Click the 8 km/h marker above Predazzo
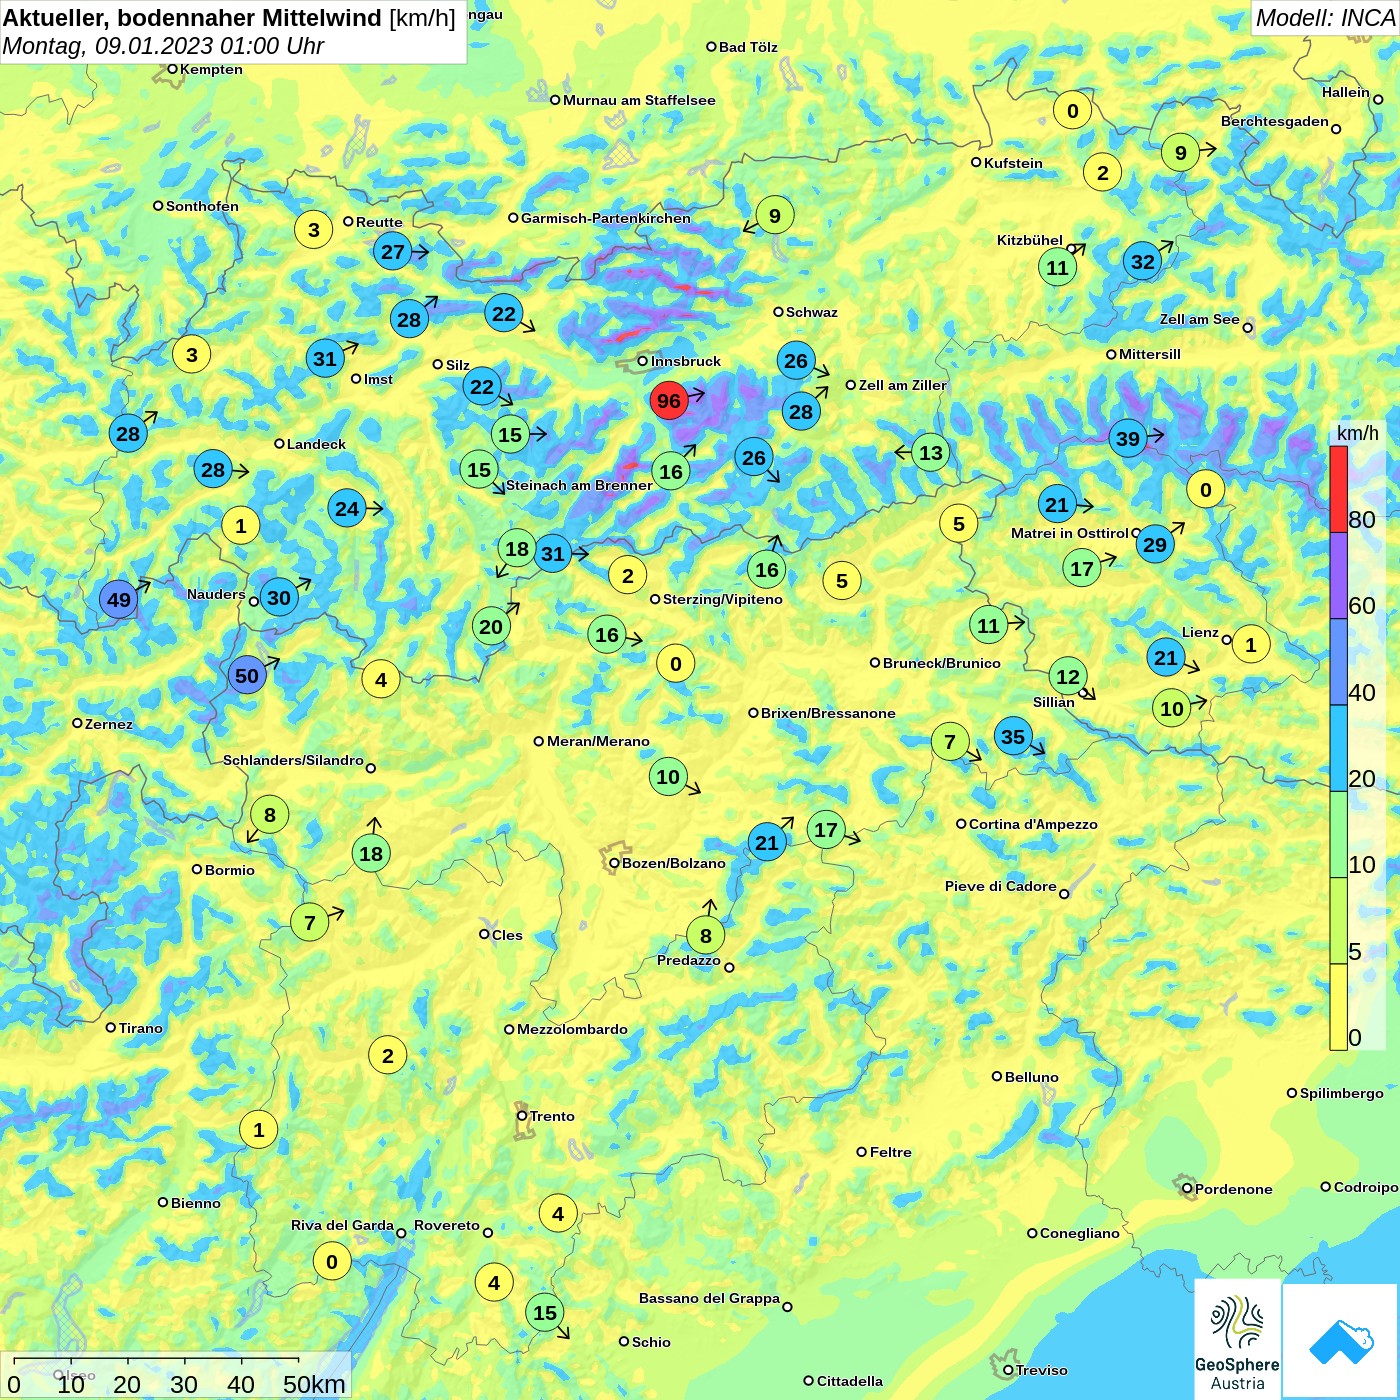This screenshot has width=1400, height=1400. click(706, 936)
